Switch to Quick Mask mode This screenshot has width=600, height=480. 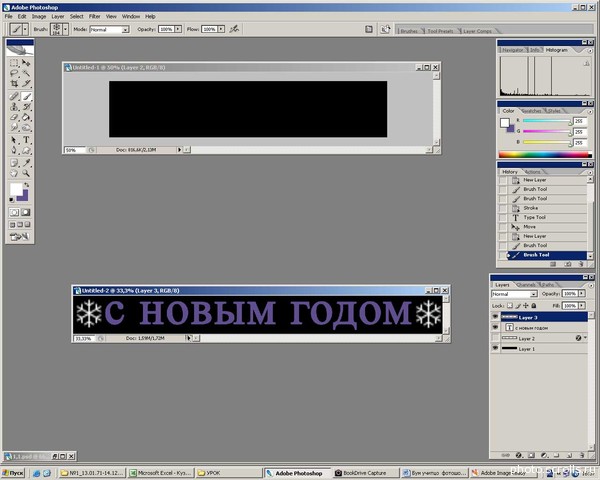tap(26, 212)
